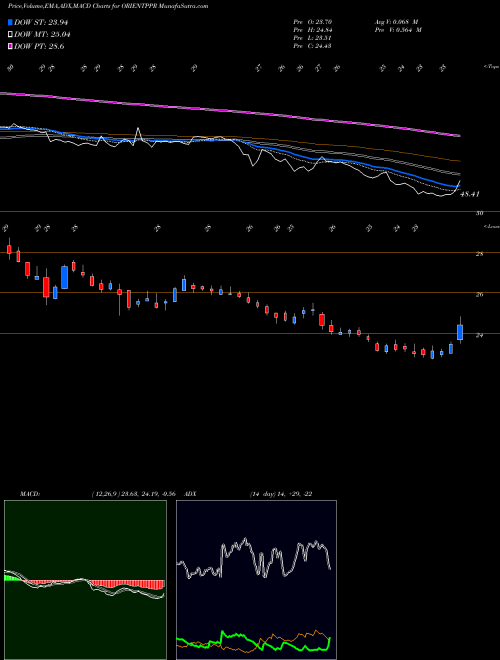
Task: Select the DOW ST: 23.94 legend label
Action: tap(41, 22)
